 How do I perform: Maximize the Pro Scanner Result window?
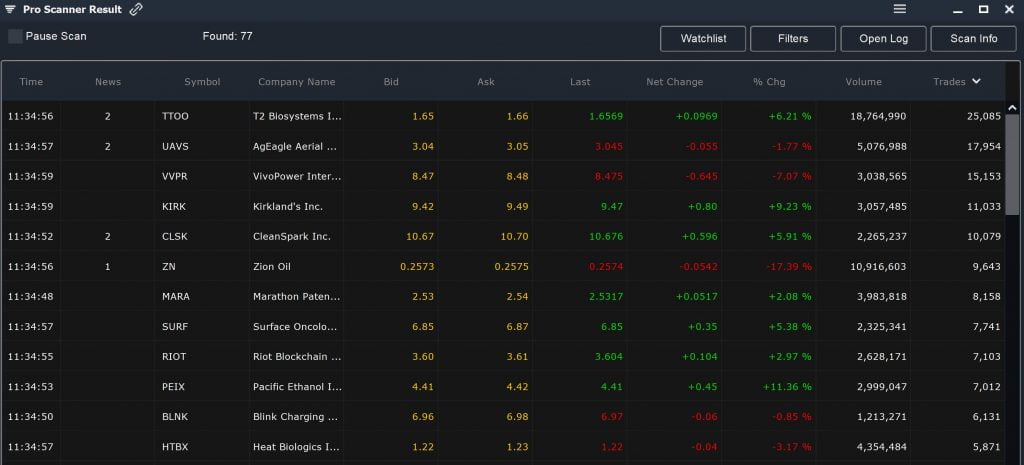pyautogui.click(x=983, y=9)
